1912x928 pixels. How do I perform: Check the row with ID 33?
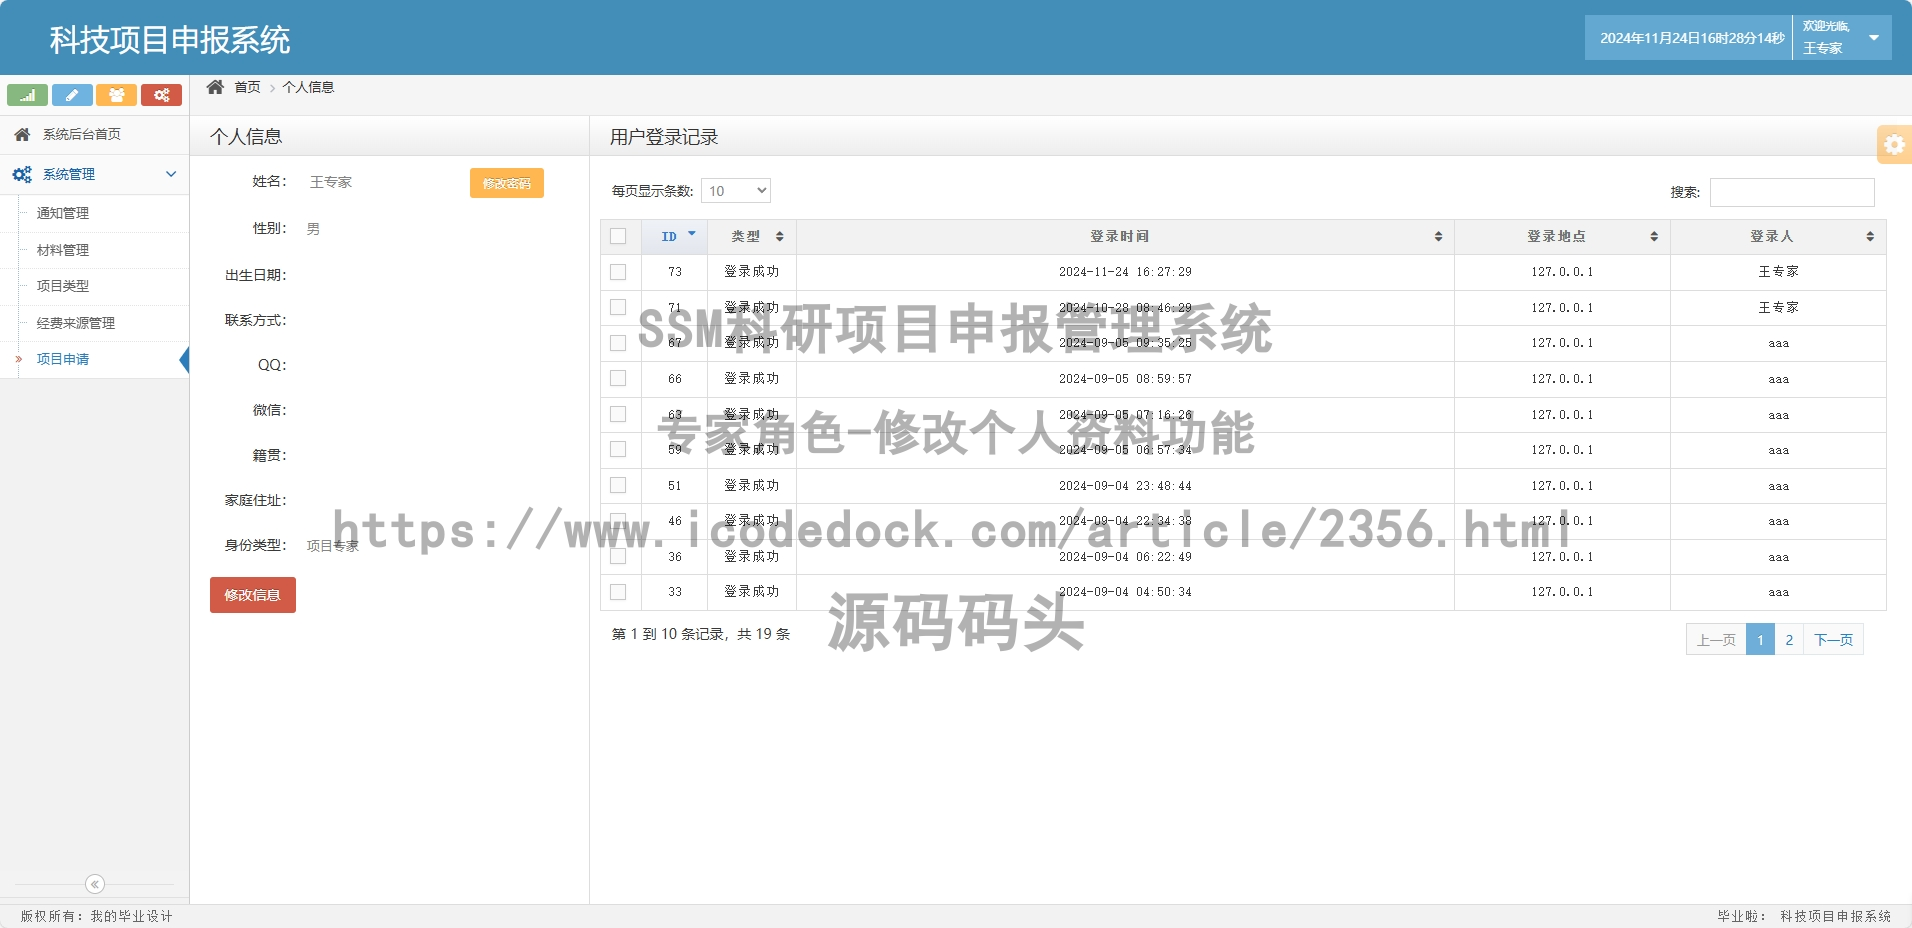pos(618,592)
